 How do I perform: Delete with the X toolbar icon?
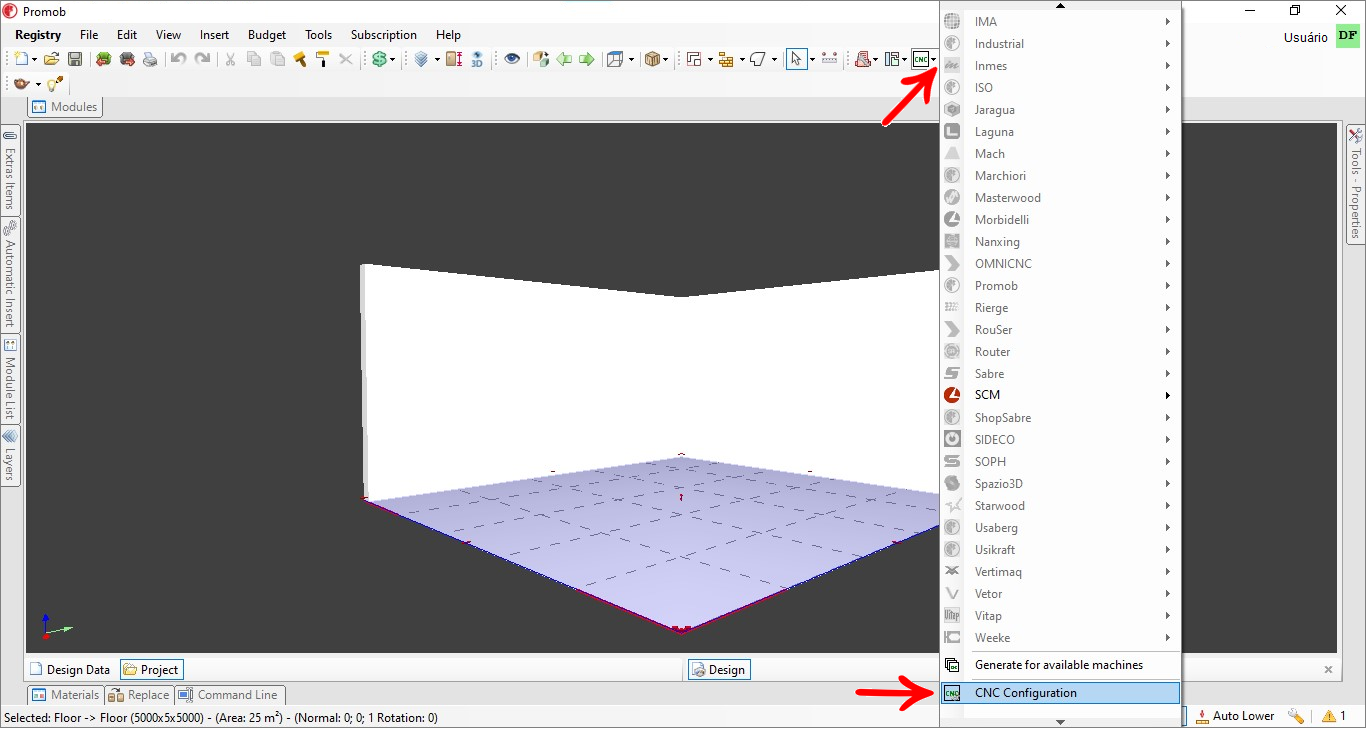point(346,60)
